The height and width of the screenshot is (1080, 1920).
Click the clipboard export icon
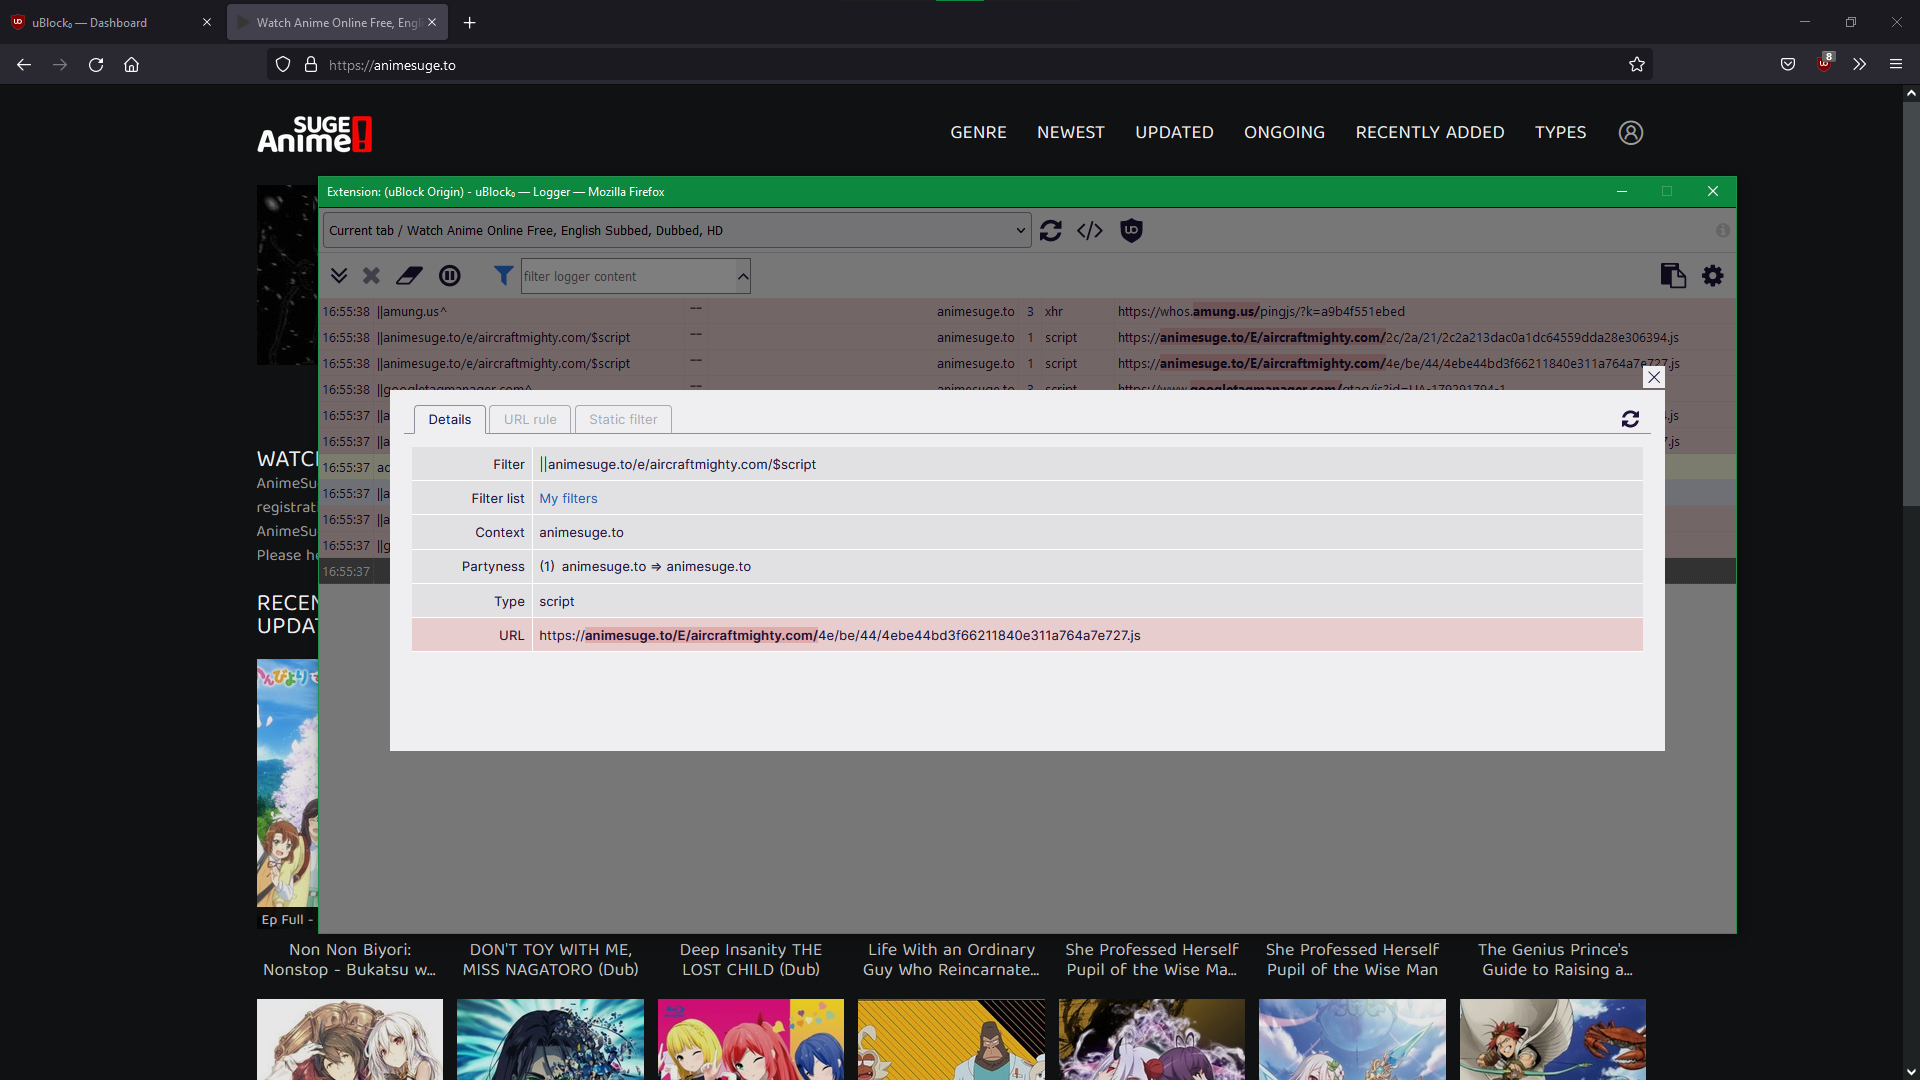click(1672, 276)
